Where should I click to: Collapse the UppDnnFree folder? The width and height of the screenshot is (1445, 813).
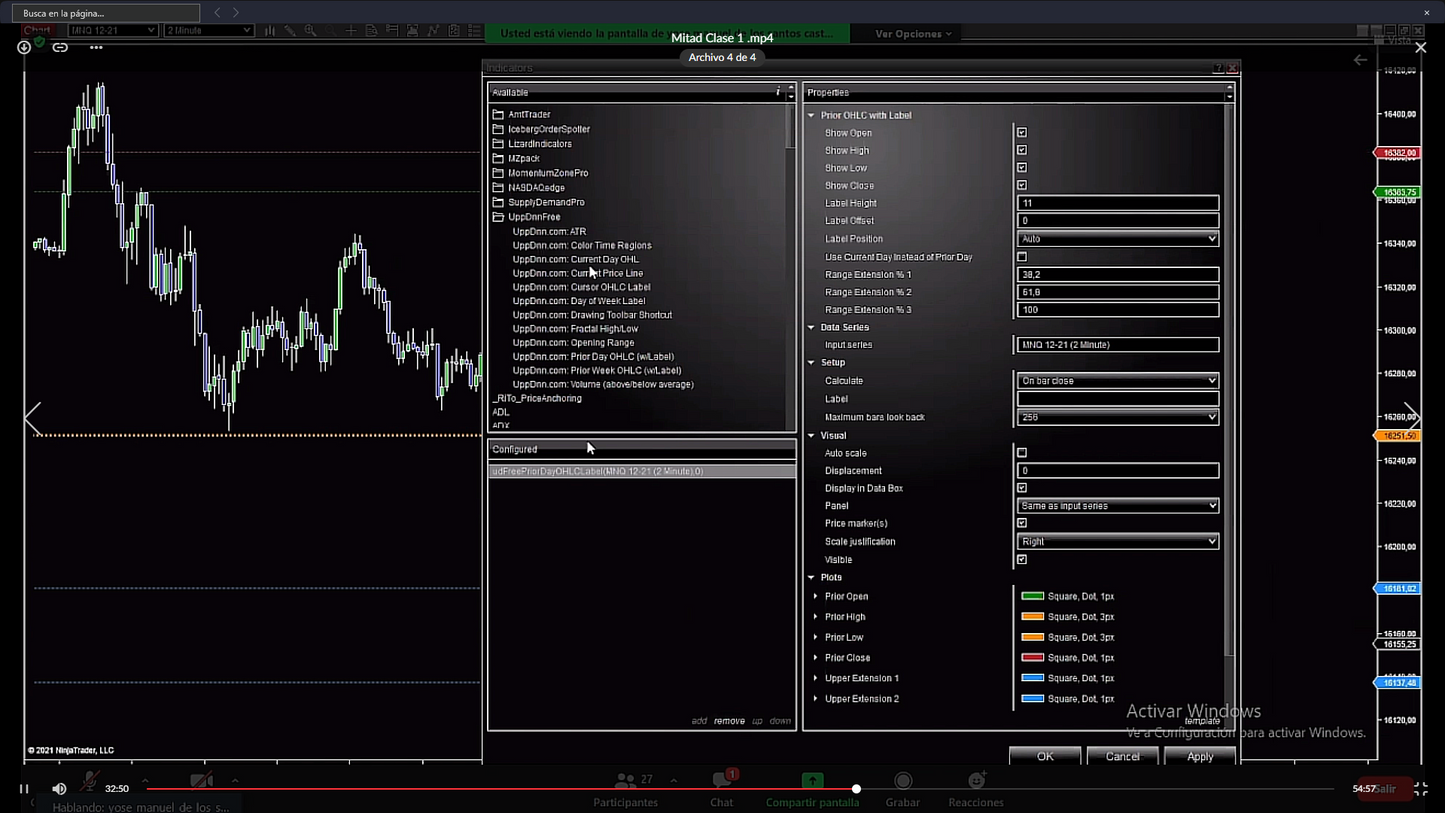click(x=526, y=217)
